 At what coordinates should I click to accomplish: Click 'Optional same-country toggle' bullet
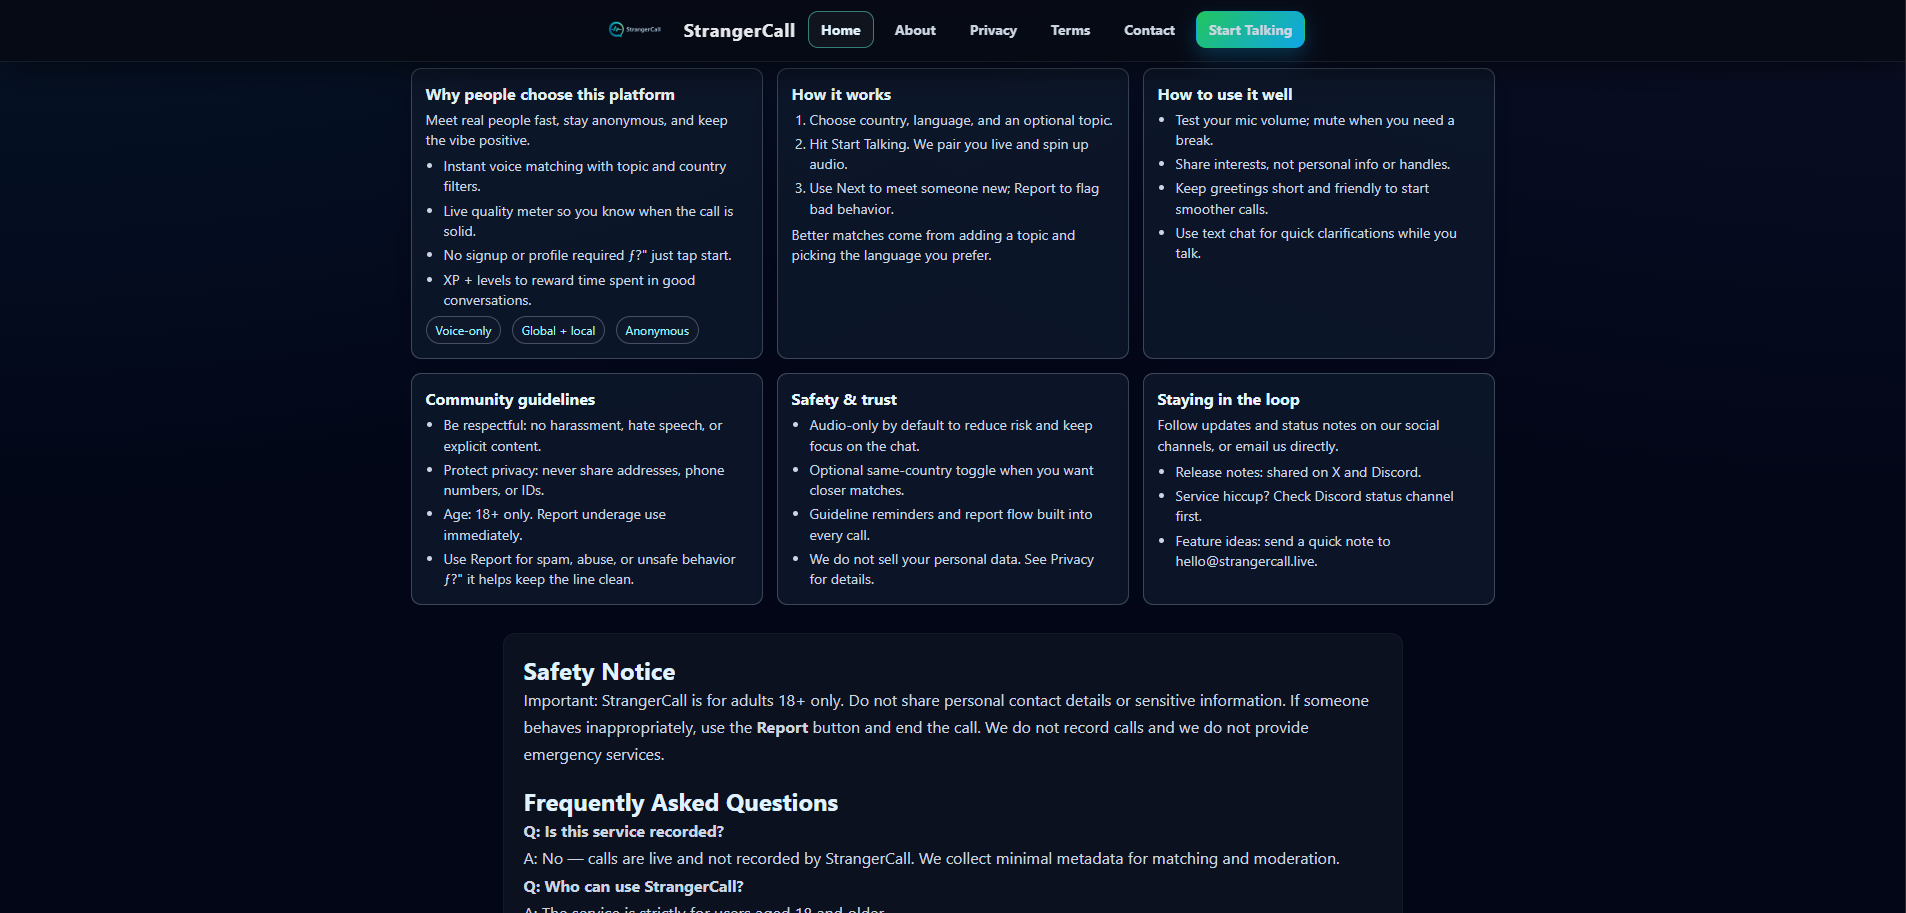(x=951, y=480)
